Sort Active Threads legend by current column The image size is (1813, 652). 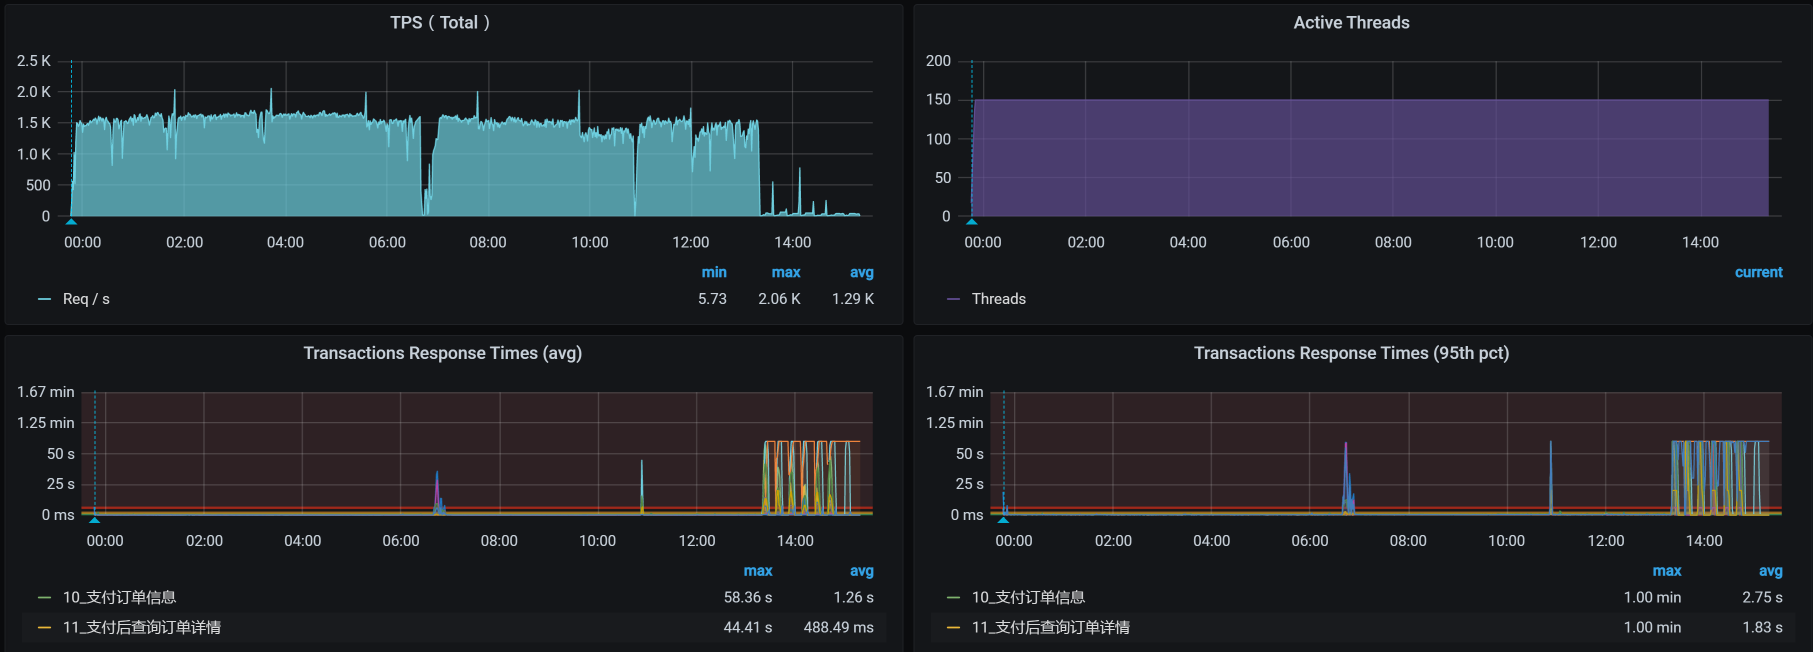click(1758, 272)
